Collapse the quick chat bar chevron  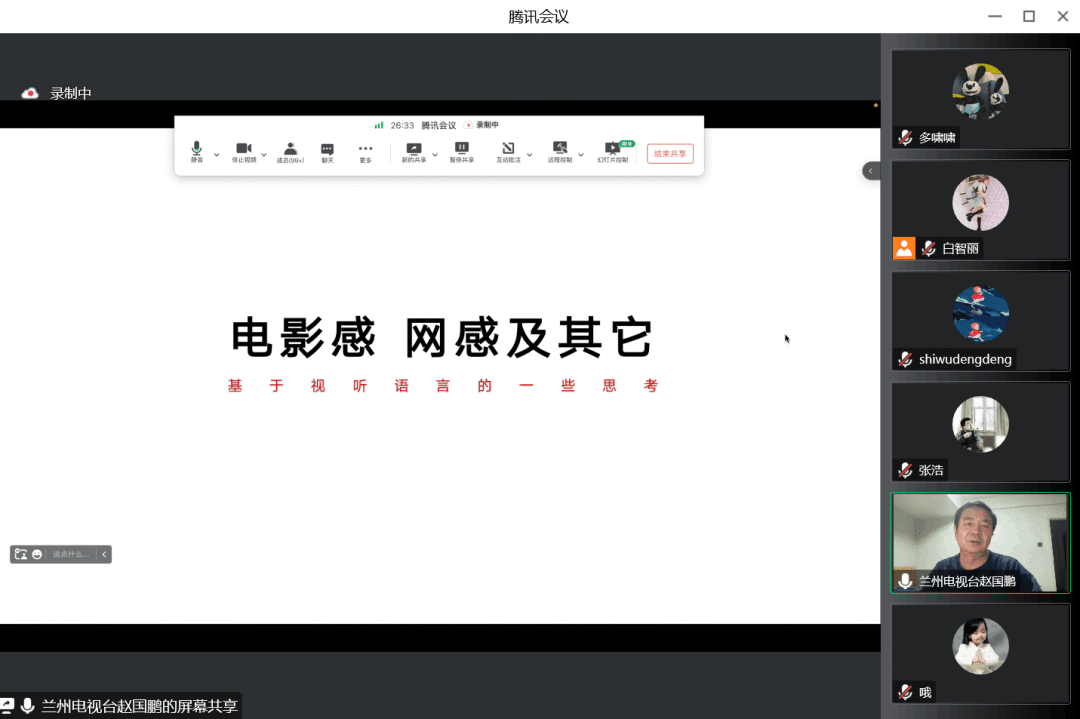[x=104, y=554]
